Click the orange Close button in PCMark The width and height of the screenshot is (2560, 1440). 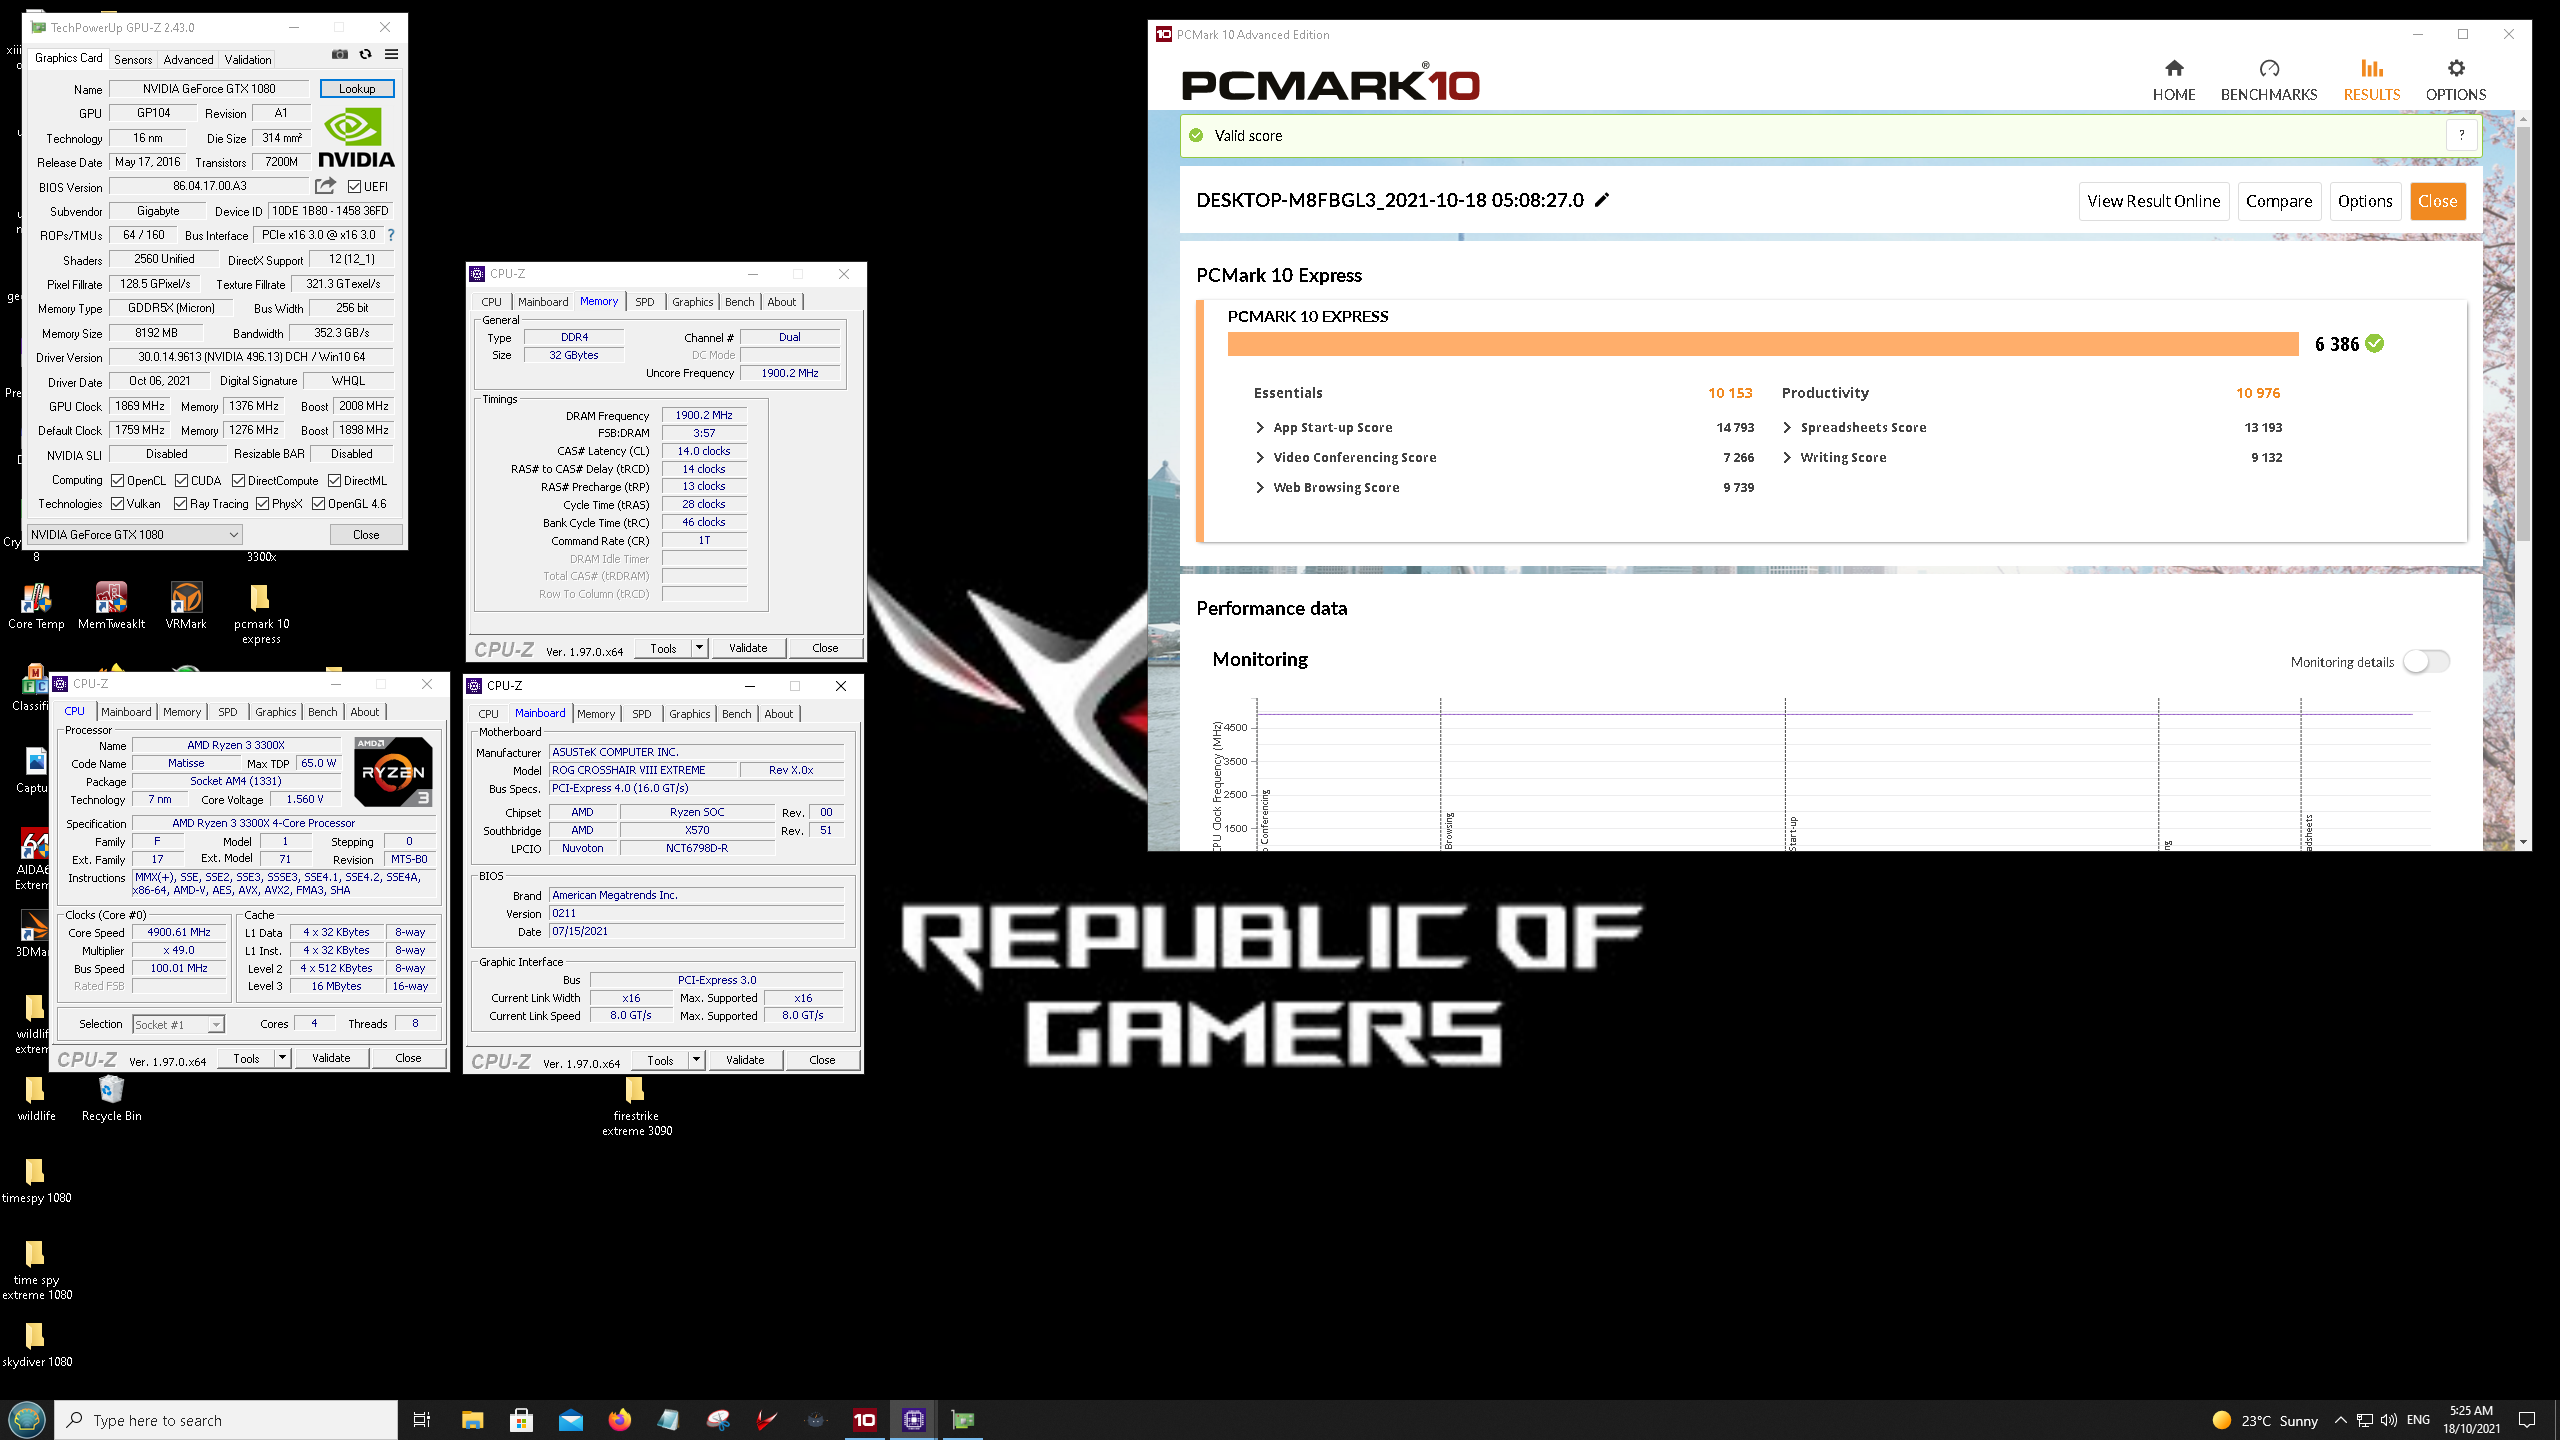point(2438,201)
